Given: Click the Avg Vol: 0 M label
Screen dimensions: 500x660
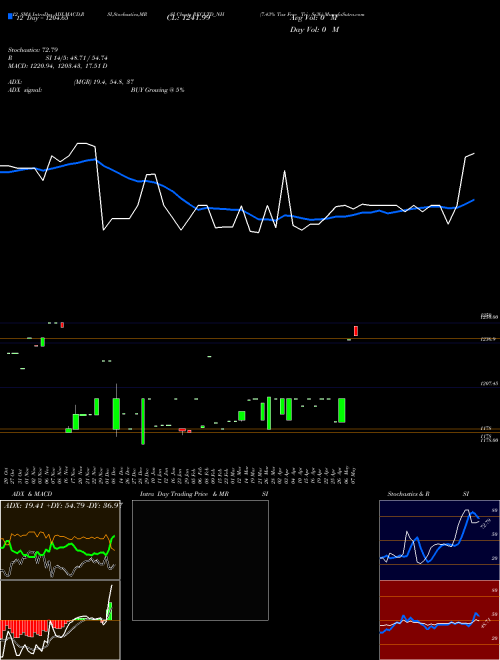Looking at the screenshot, I should point(314,18).
